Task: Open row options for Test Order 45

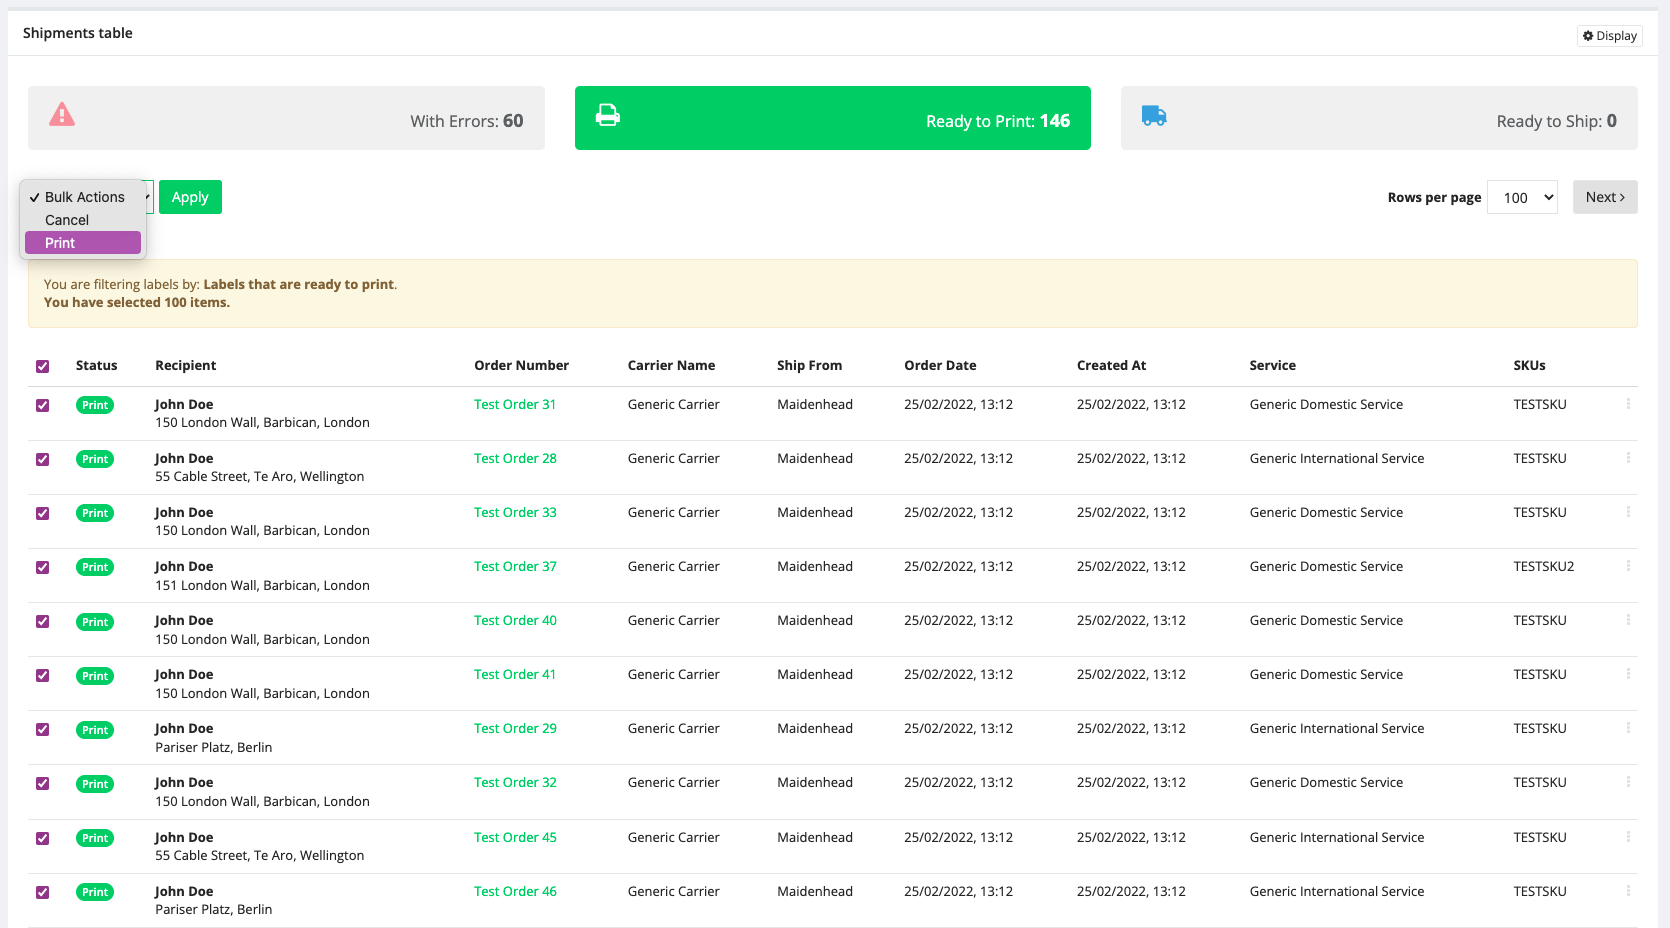Action: pos(1628,837)
